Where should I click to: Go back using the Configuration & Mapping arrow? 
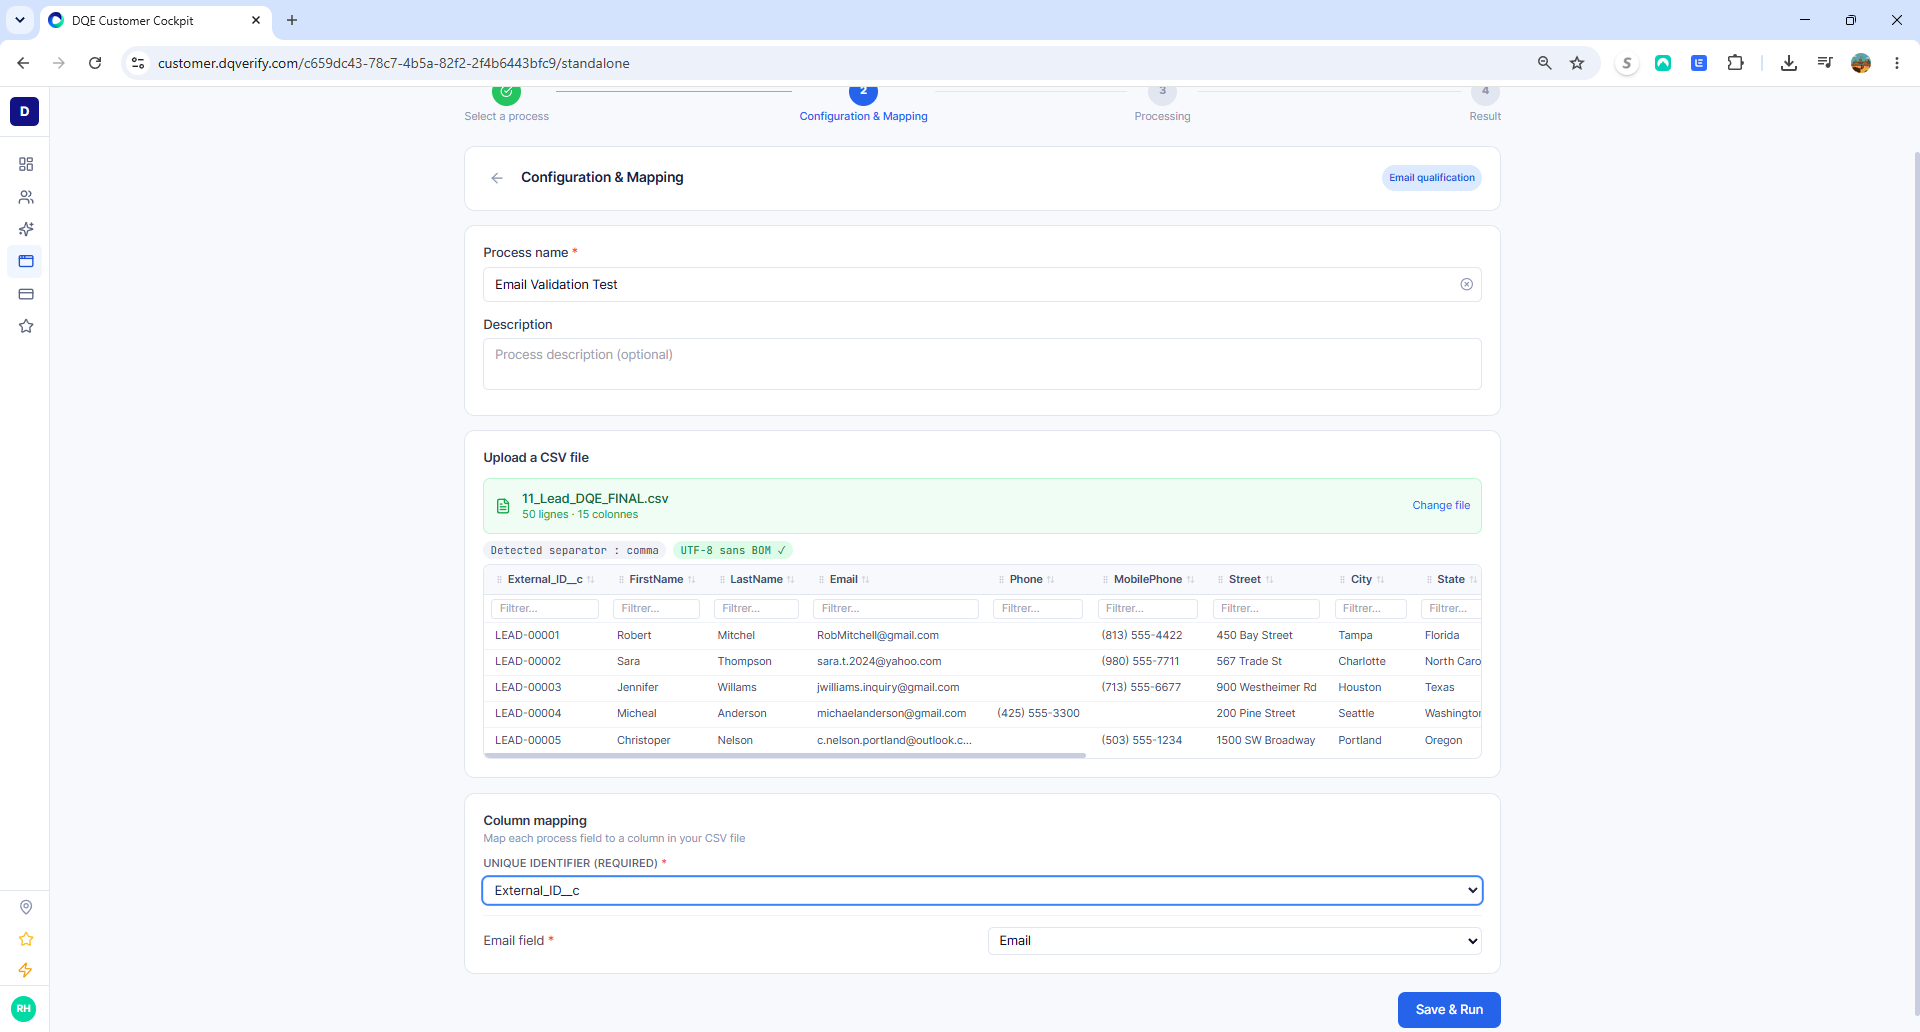[497, 178]
